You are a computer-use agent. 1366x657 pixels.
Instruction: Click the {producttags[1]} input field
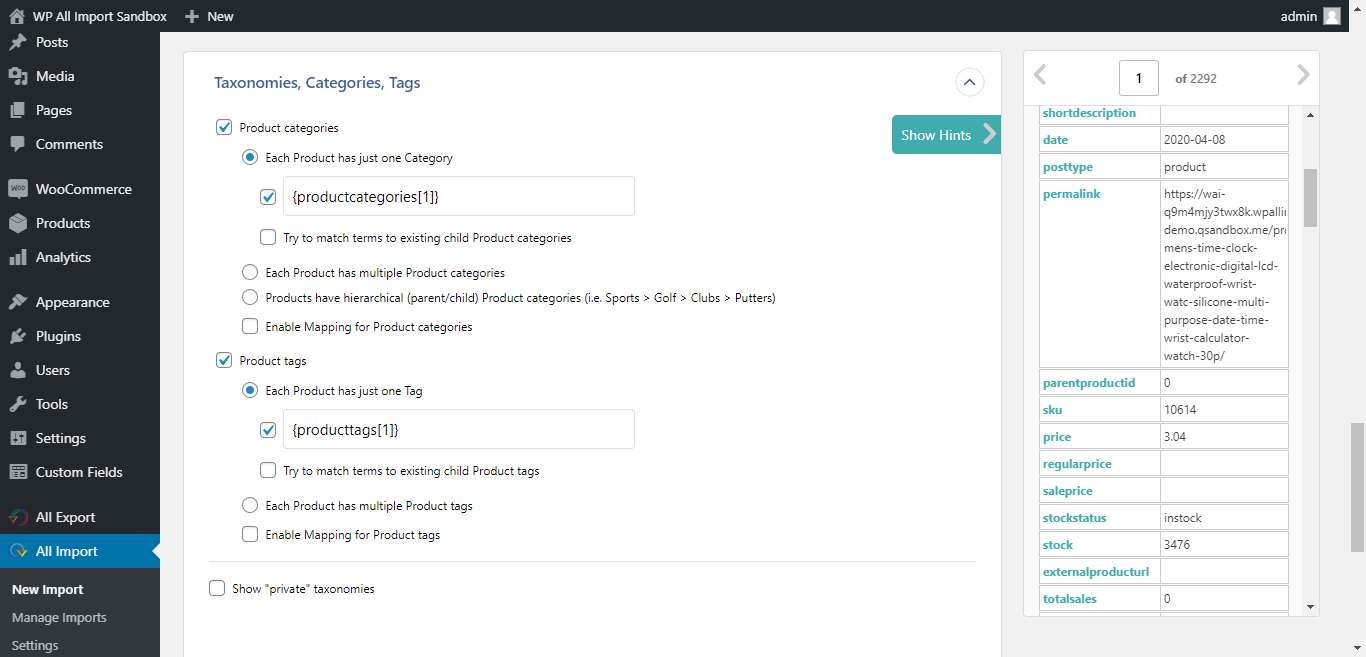point(459,429)
